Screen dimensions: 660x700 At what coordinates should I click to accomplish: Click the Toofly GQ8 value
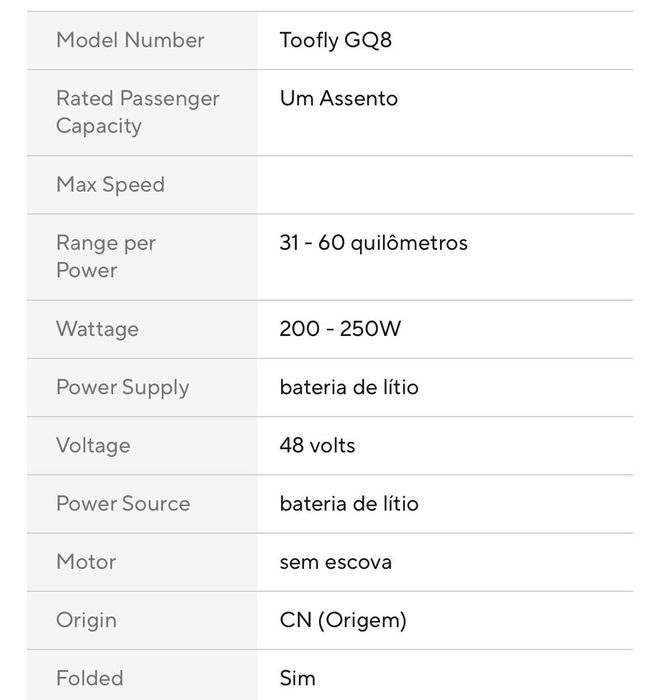[x=335, y=40]
